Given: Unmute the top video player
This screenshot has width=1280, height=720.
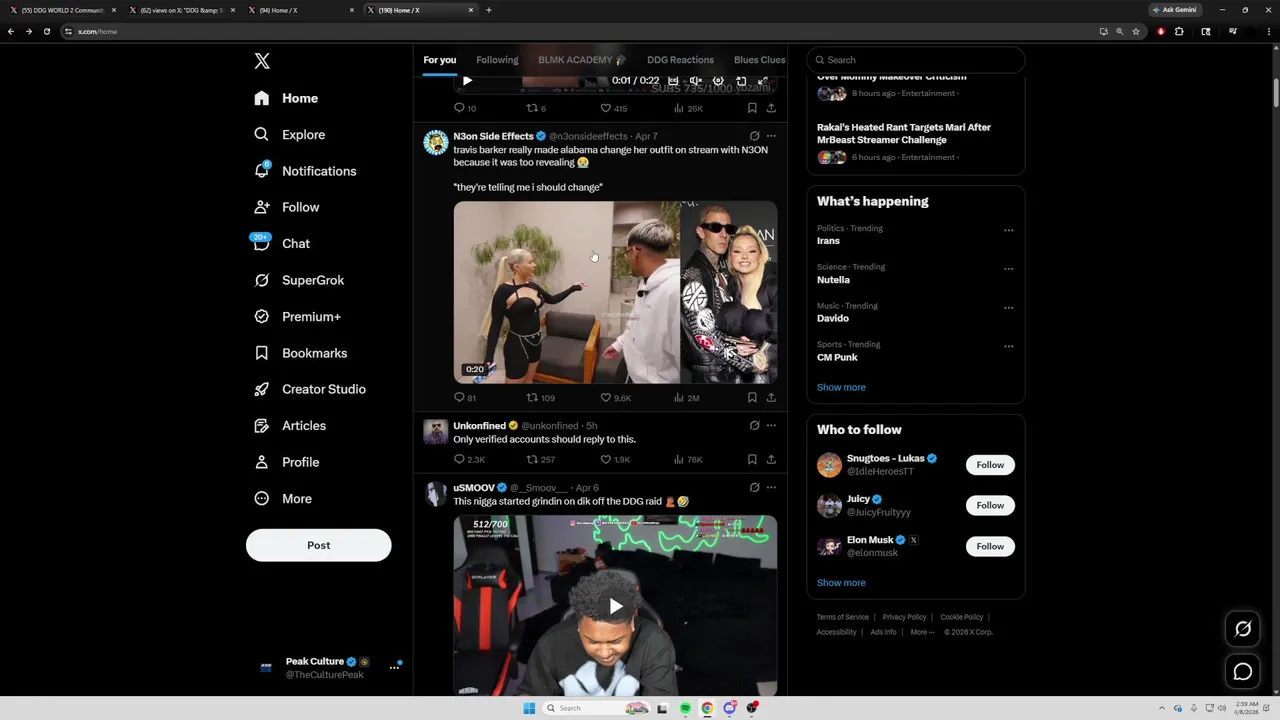Looking at the screenshot, I should (x=696, y=81).
